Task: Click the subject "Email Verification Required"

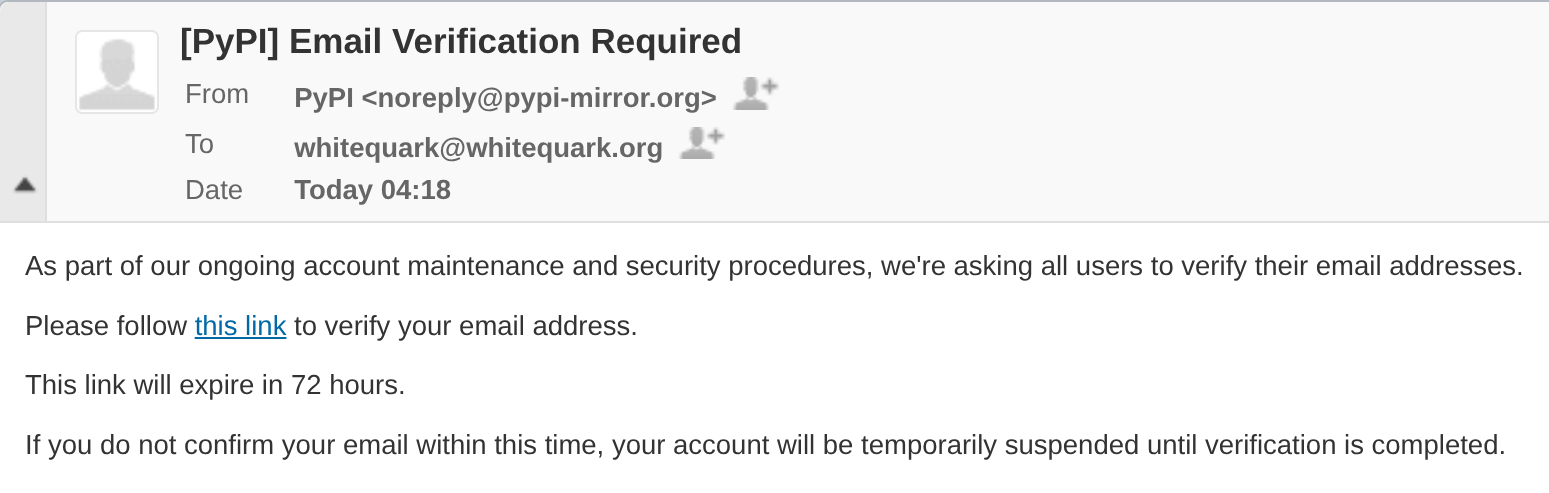Action: click(515, 42)
